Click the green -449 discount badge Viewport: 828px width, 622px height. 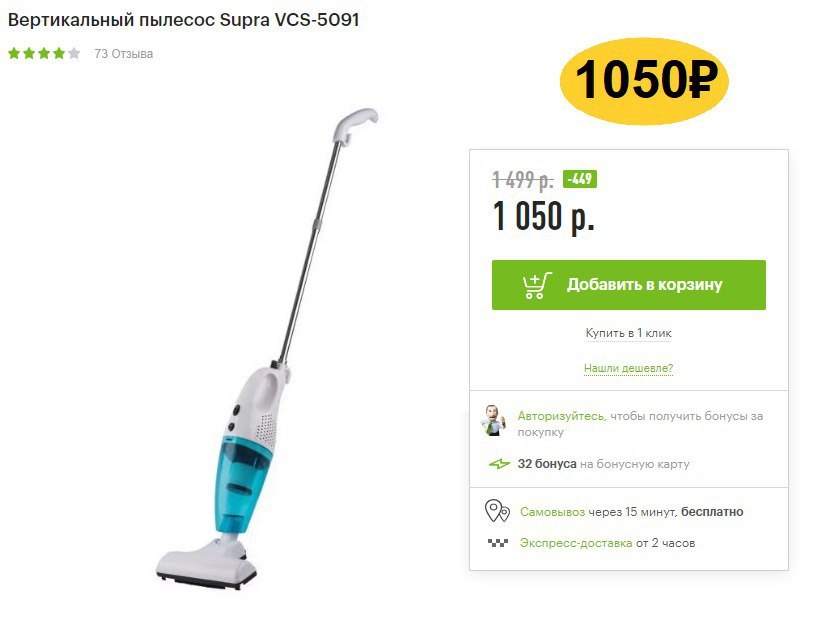point(580,179)
